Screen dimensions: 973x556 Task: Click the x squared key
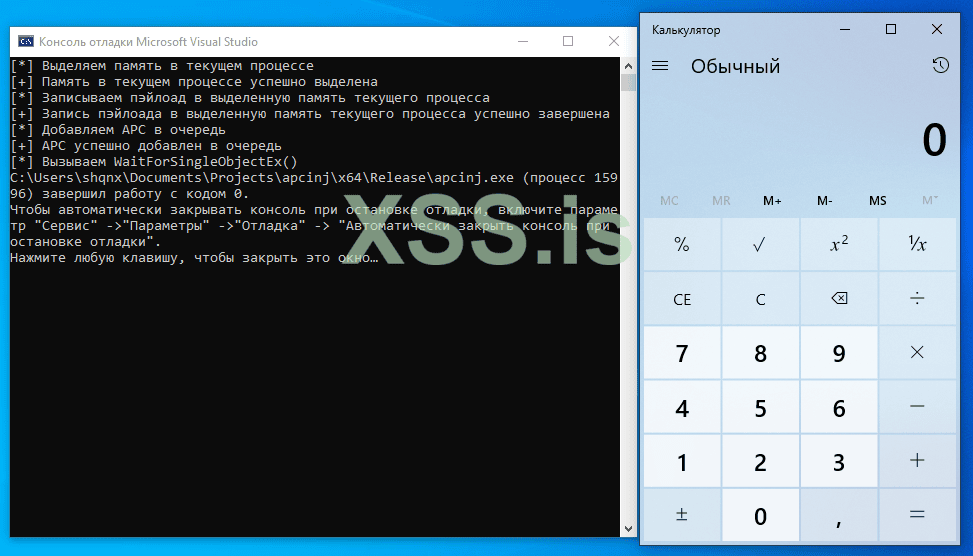[839, 244]
